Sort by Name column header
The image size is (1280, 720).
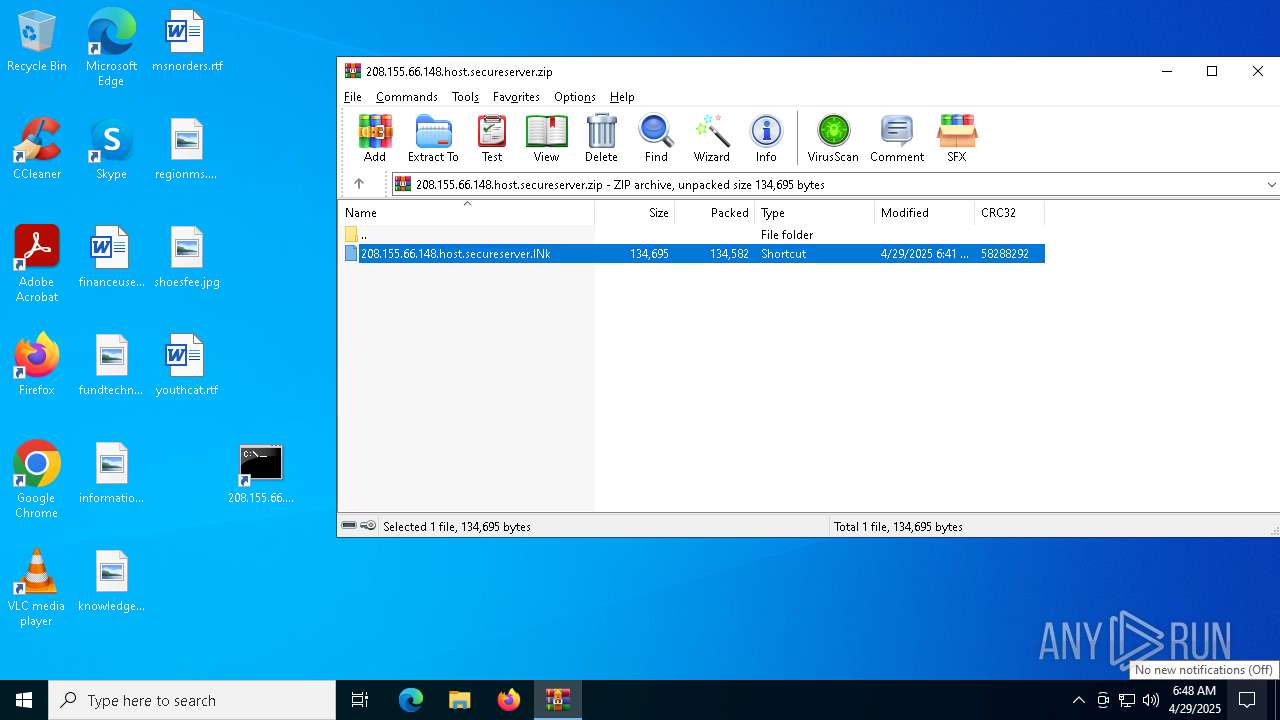pos(466,213)
